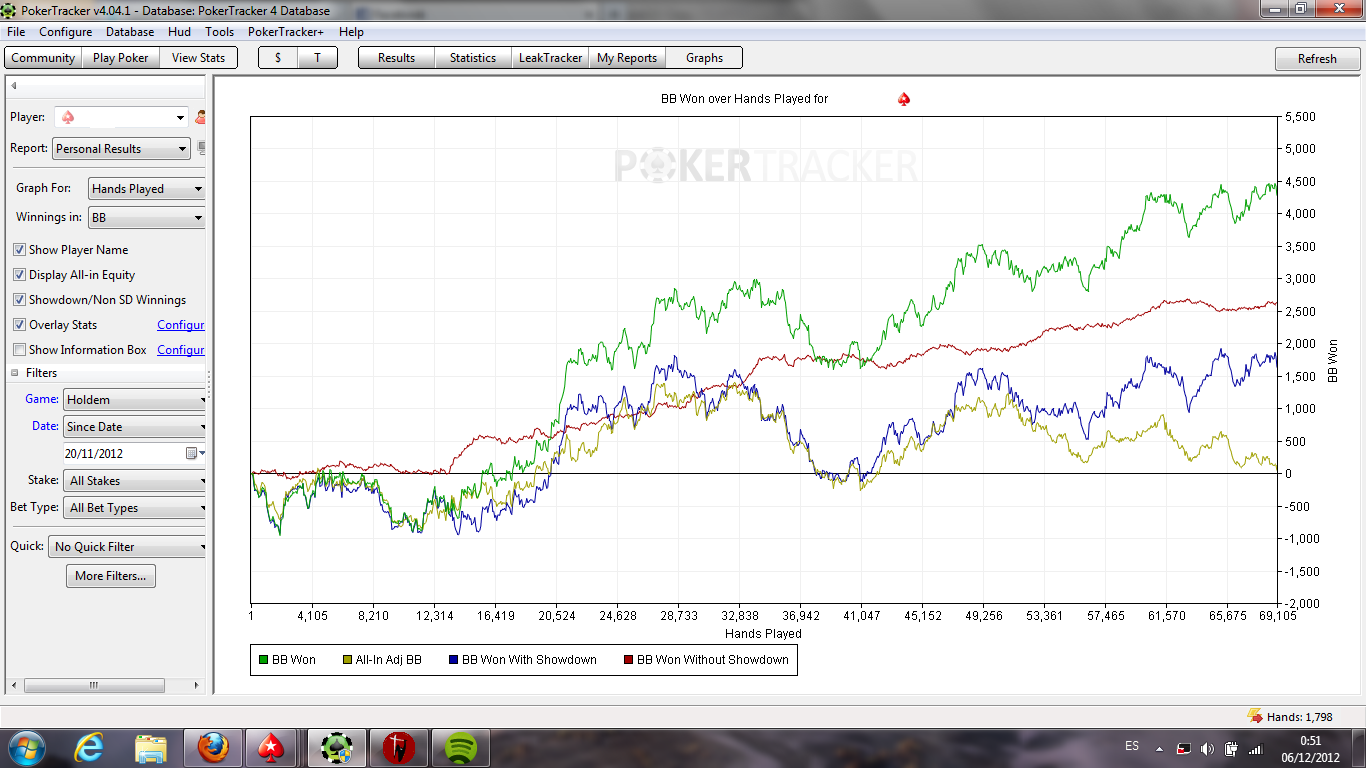Image resolution: width=1366 pixels, height=768 pixels.
Task: Click the red spade icon in chart title
Action: (x=904, y=99)
